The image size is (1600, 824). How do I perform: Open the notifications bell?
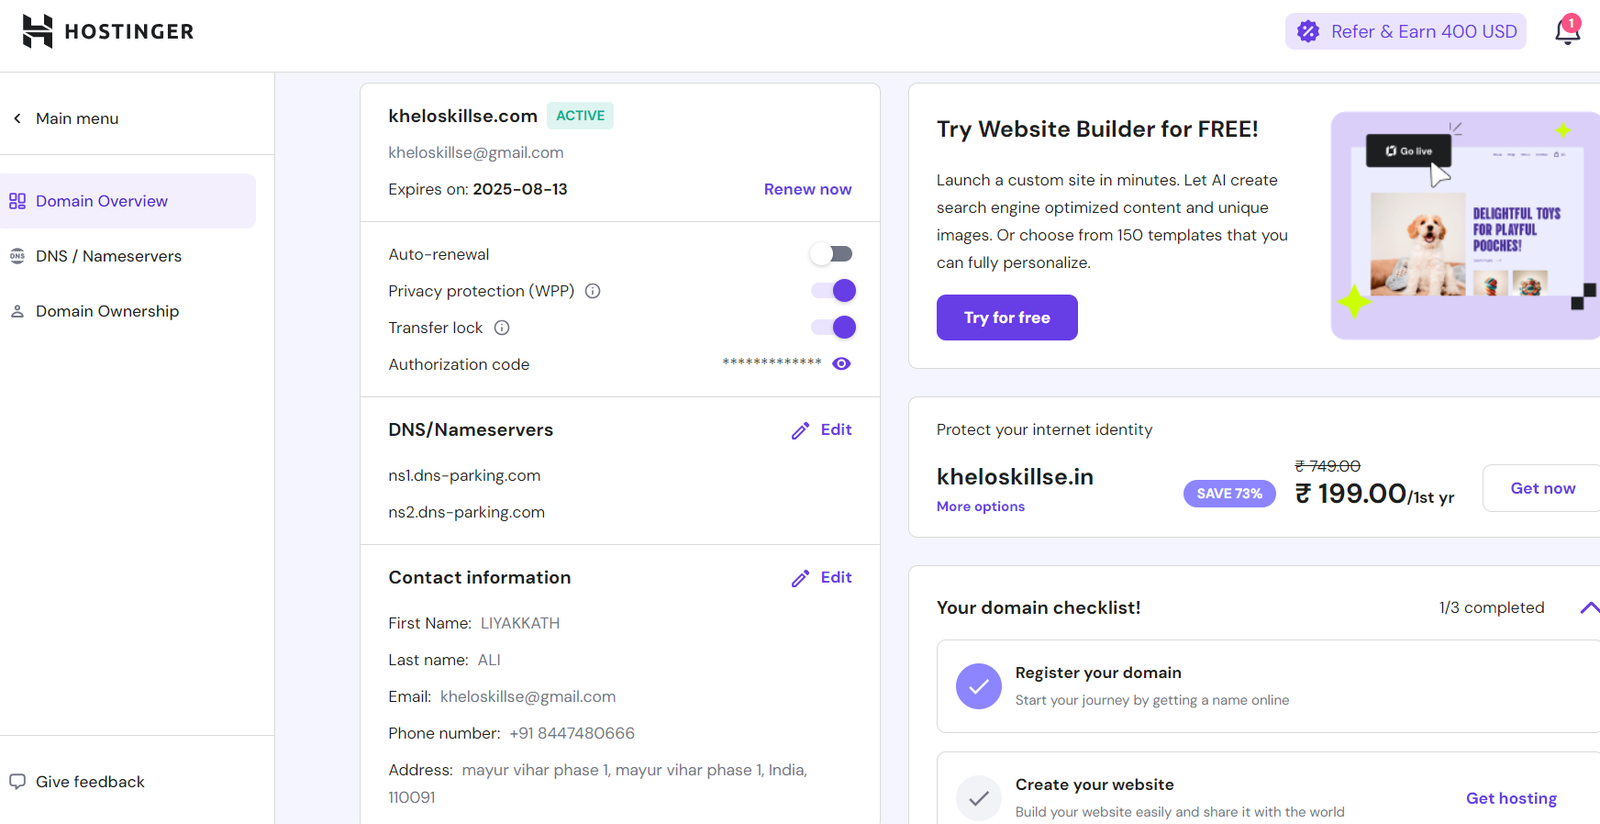click(x=1567, y=31)
